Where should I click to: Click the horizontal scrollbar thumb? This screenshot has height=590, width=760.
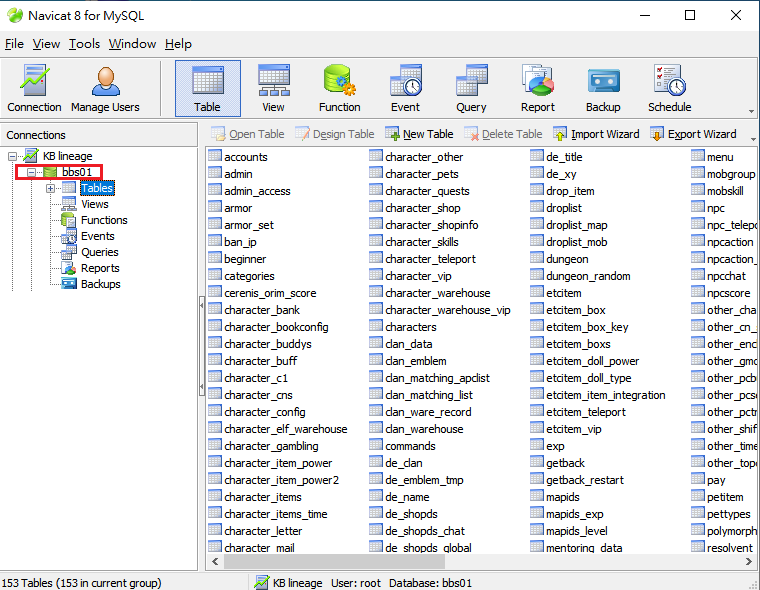(x=334, y=561)
